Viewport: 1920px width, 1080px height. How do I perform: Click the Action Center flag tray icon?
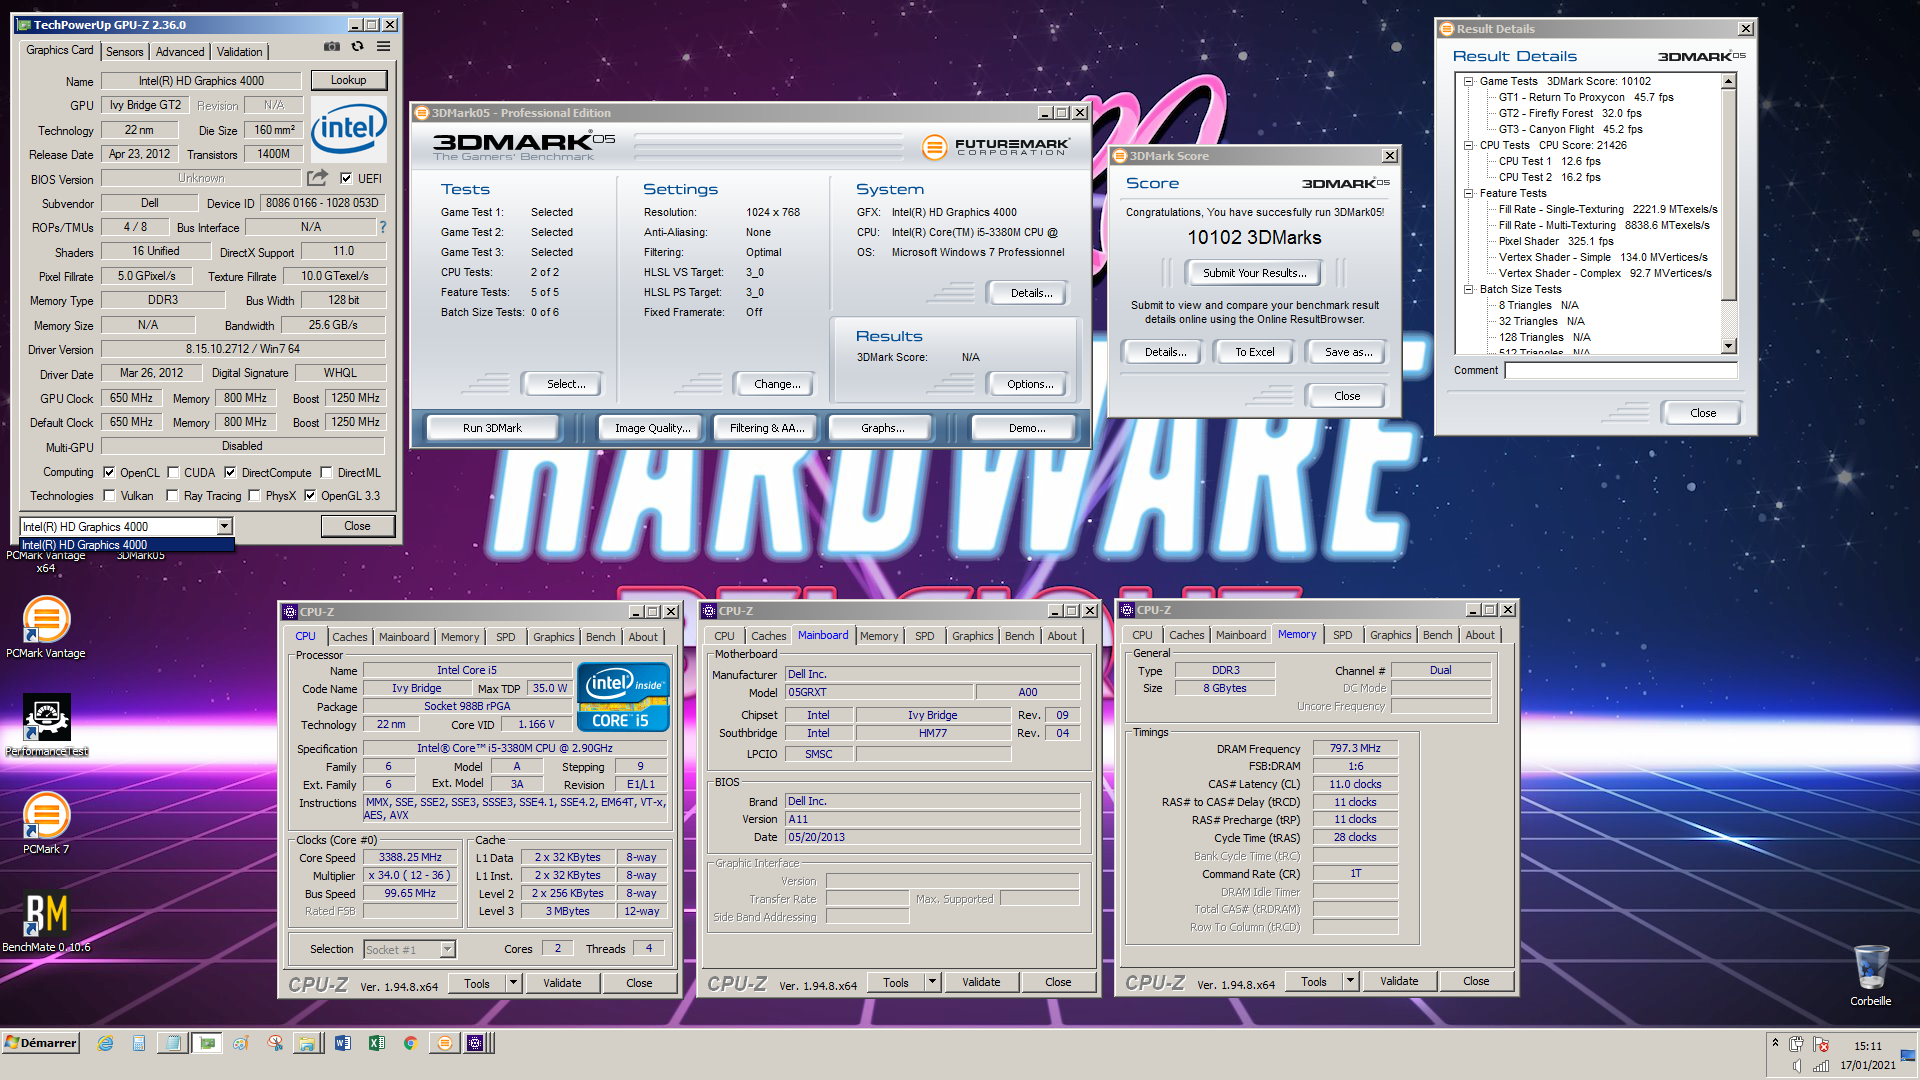pyautogui.click(x=1821, y=1045)
